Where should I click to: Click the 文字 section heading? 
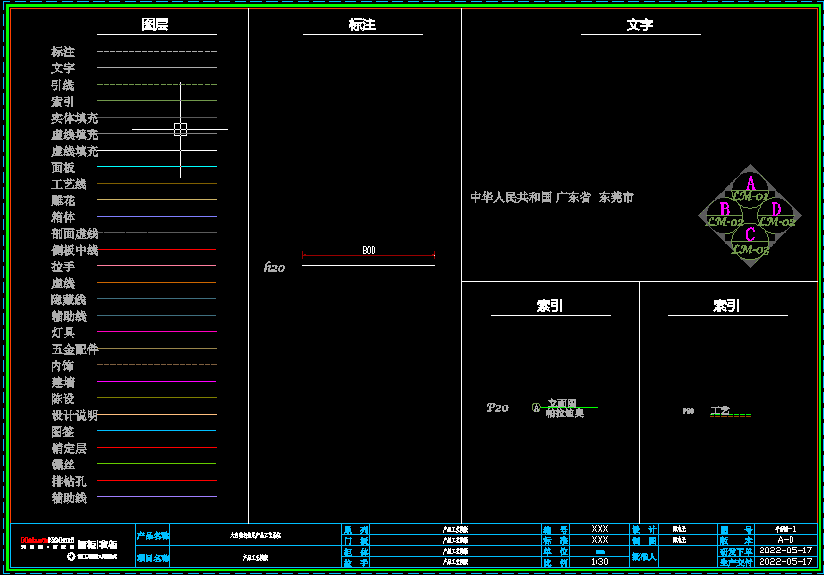640,24
